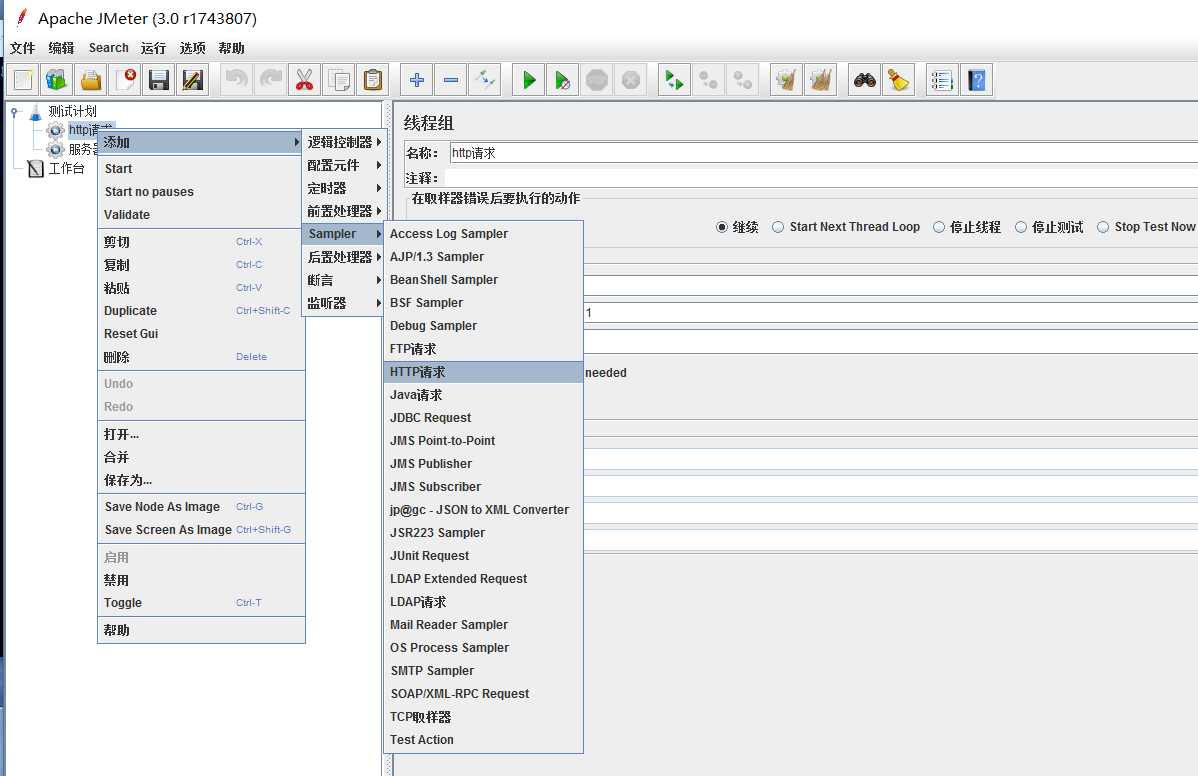
Task: Click the Function Helper list icon
Action: [942, 80]
